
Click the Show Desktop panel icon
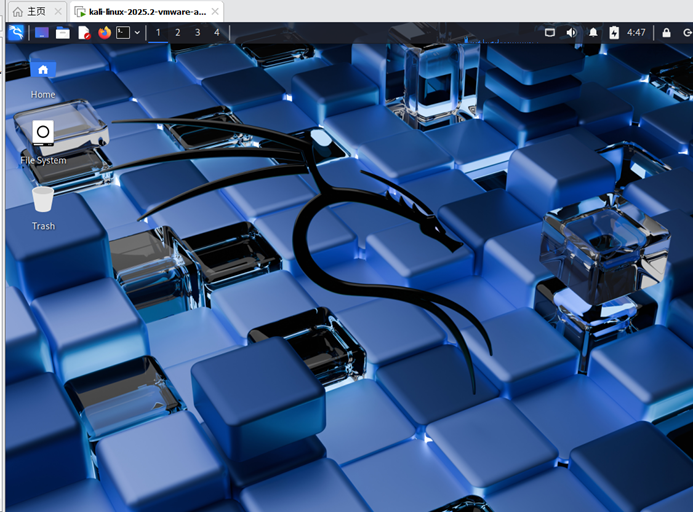click(x=42, y=33)
